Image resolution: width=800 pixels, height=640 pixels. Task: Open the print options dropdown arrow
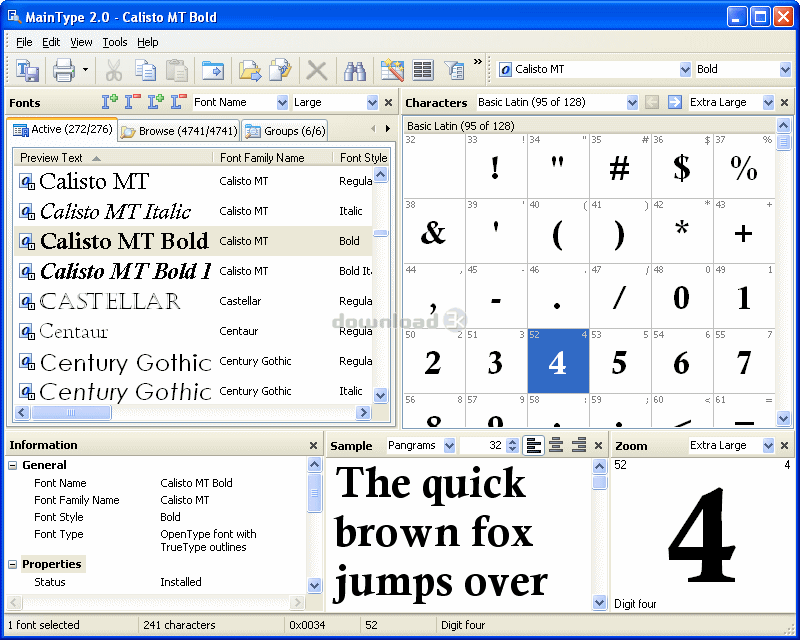click(85, 70)
